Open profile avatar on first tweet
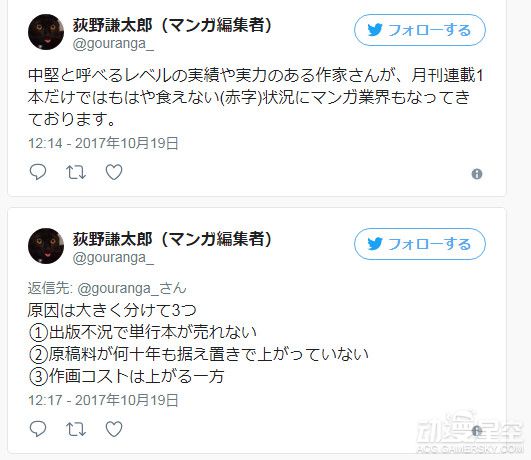The width and height of the screenshot is (531, 460). pyautogui.click(x=46, y=32)
